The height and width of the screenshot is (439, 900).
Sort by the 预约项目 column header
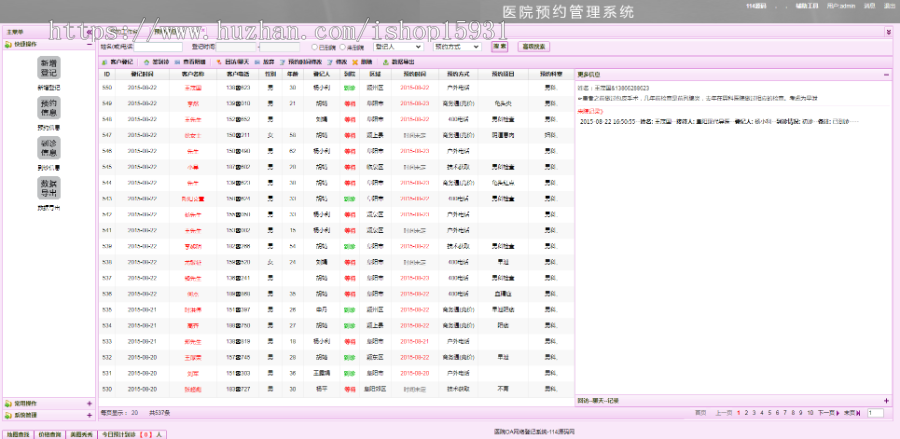(503, 75)
